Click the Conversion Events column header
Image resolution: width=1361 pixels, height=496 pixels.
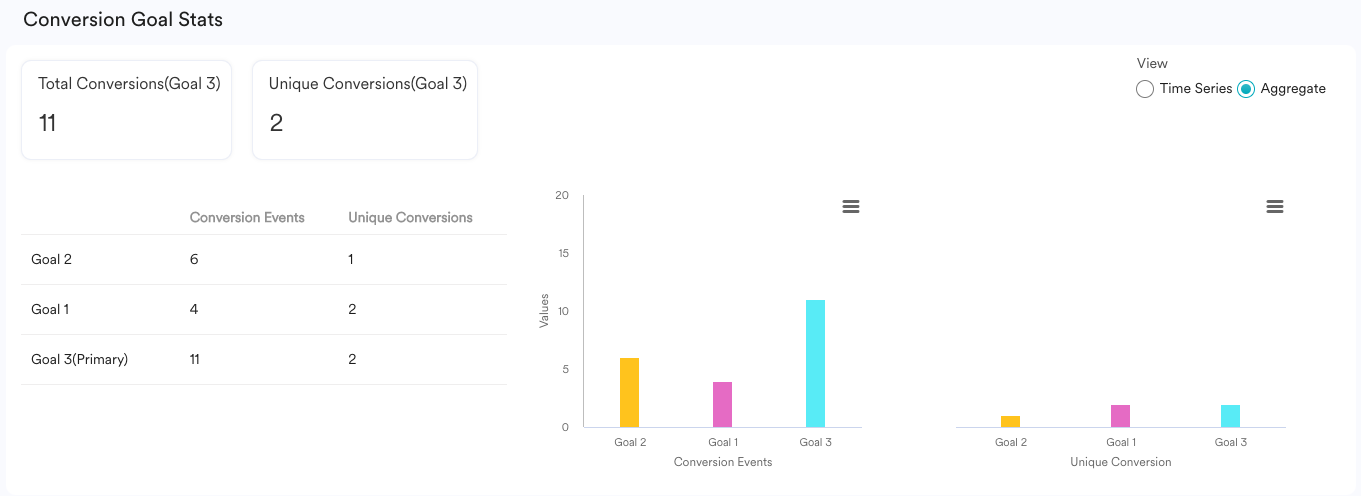tap(247, 217)
